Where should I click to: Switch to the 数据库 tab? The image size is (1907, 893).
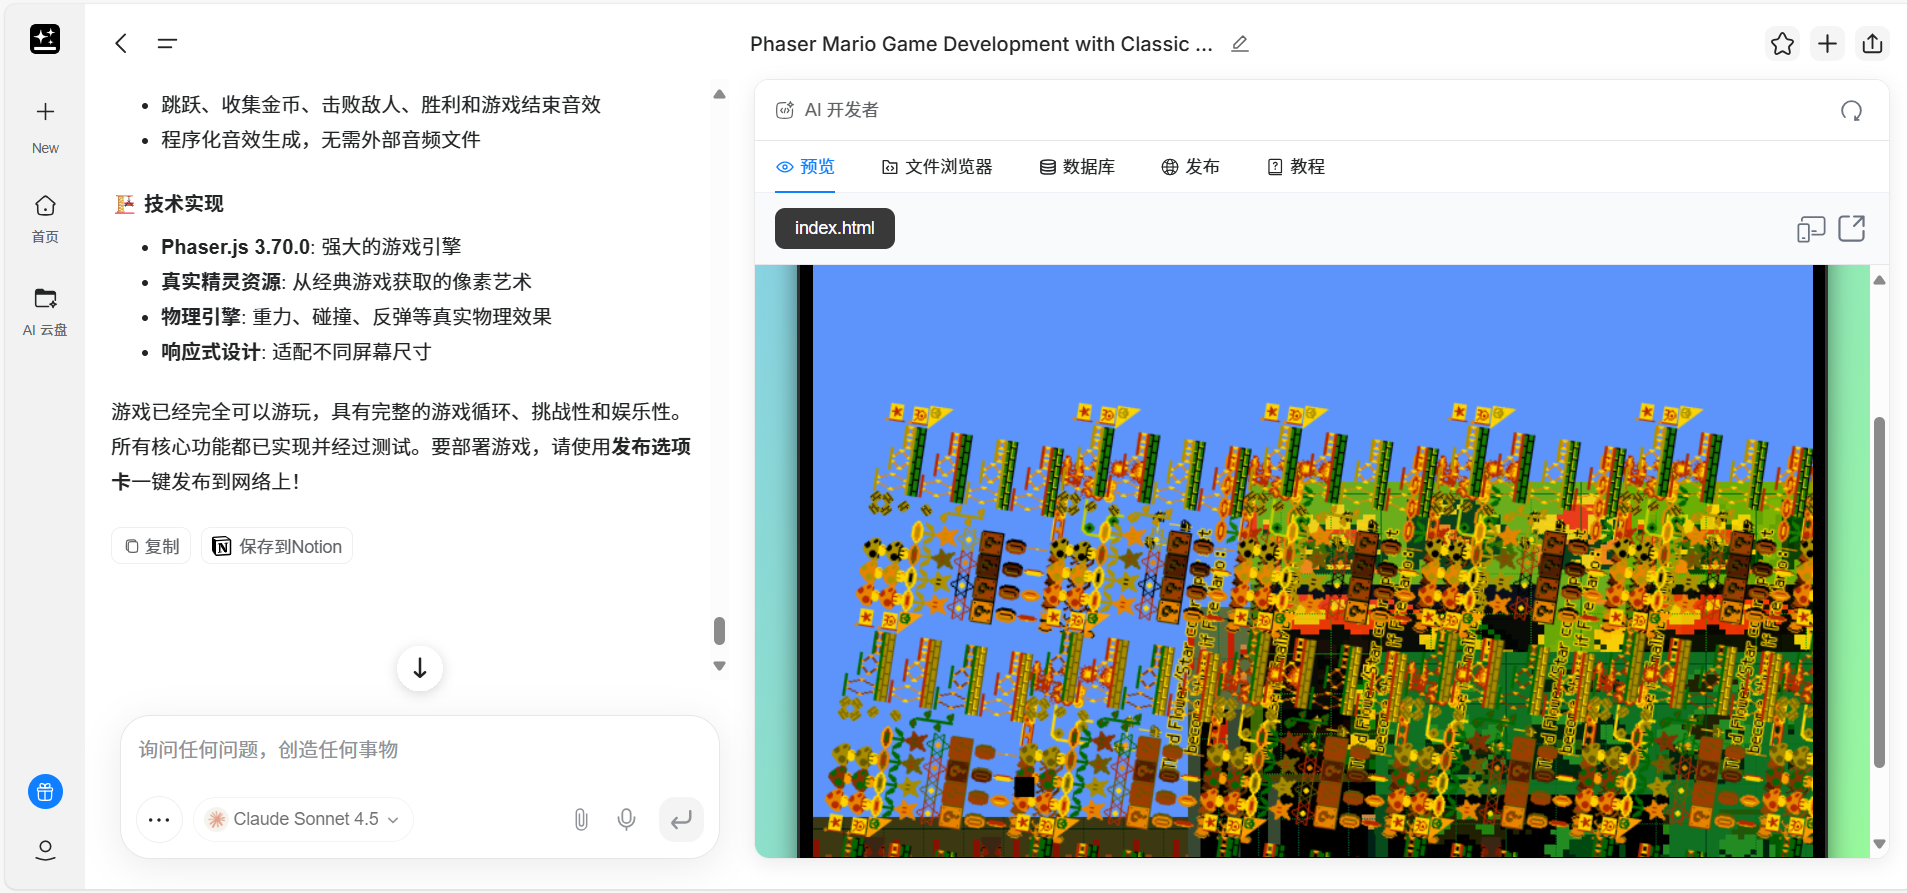[1077, 167]
